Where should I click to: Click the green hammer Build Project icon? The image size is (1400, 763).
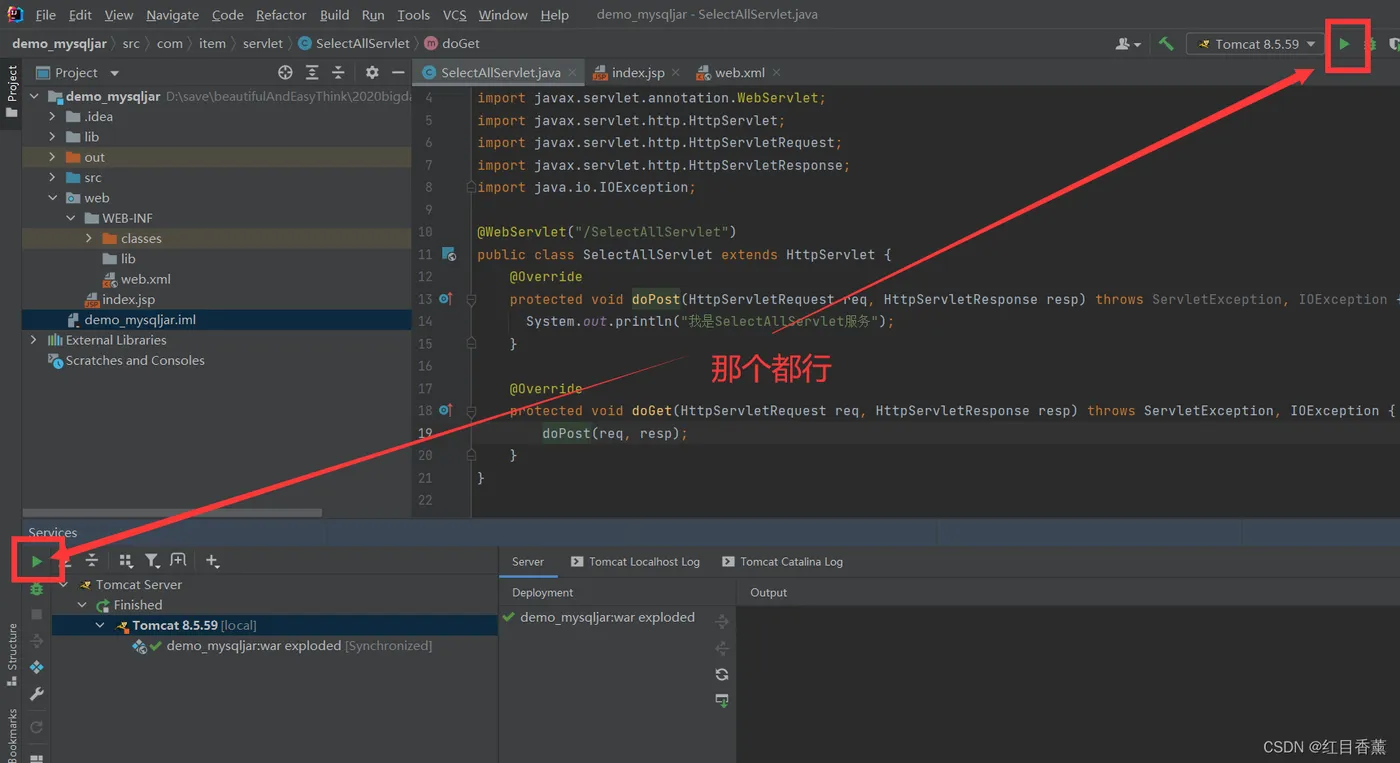click(1166, 44)
